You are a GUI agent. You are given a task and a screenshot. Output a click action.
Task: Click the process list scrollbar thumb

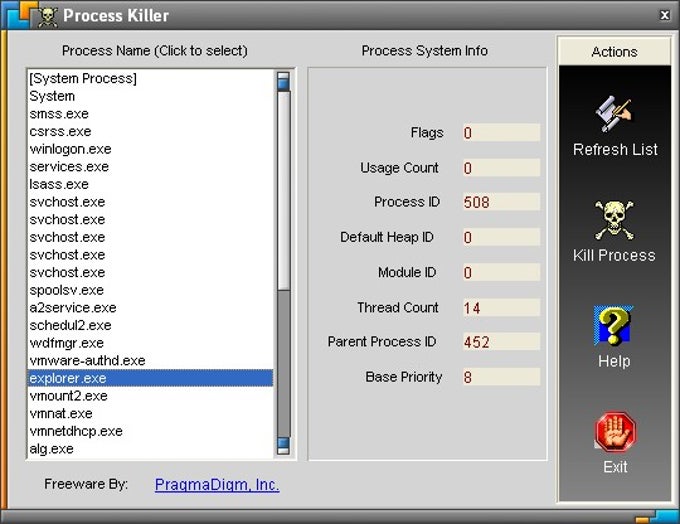pos(284,191)
